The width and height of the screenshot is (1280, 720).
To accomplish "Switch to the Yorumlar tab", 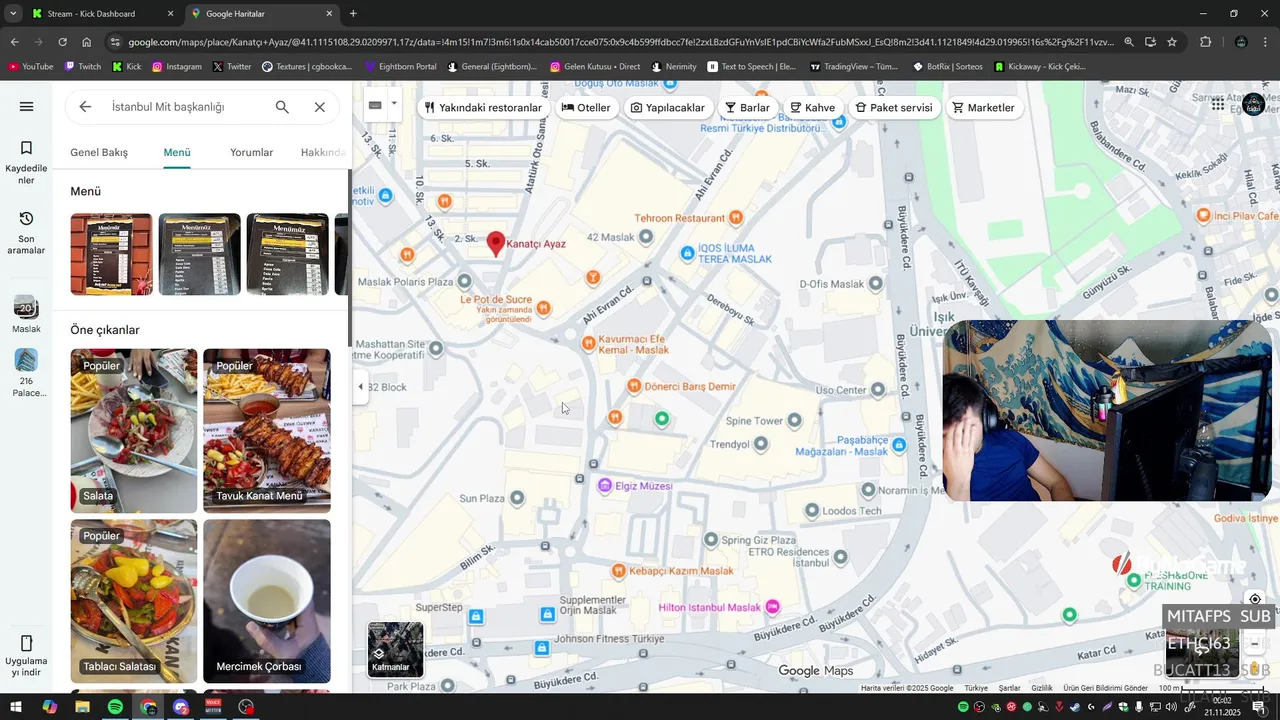I will pyautogui.click(x=252, y=152).
